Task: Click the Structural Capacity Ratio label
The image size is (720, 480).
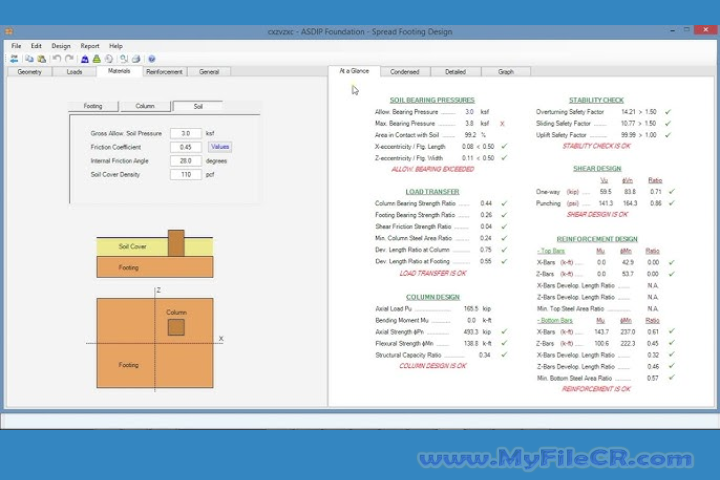Action: click(408, 355)
